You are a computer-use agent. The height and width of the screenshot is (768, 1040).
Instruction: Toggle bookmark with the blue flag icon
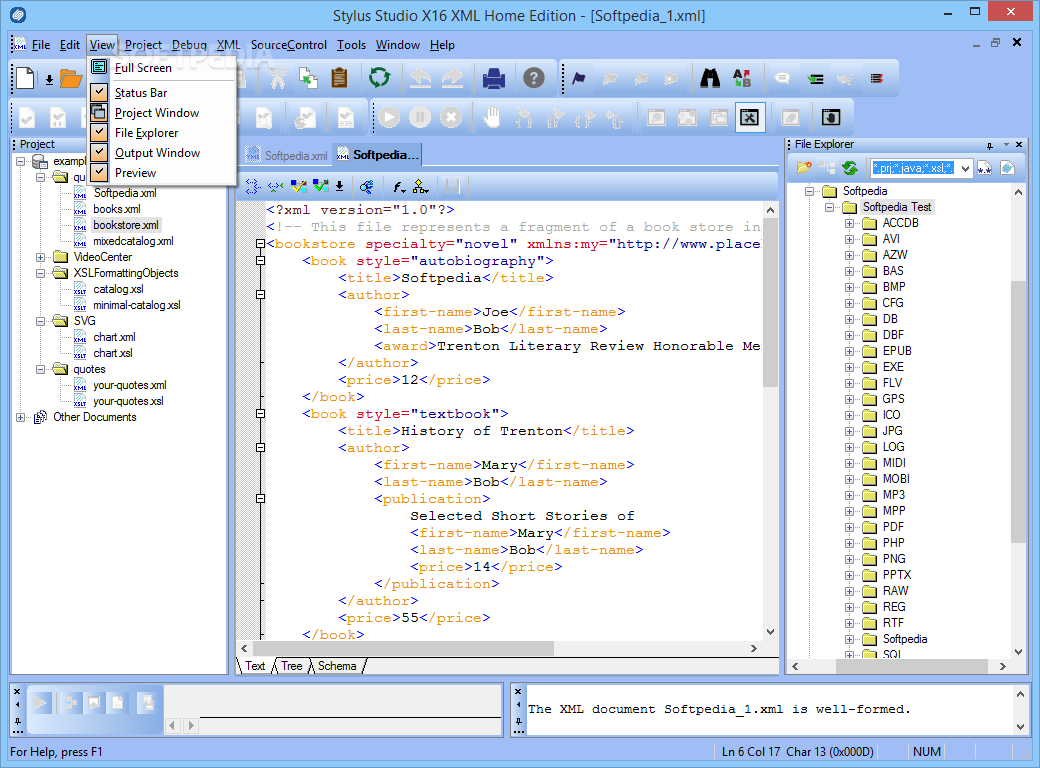[579, 78]
